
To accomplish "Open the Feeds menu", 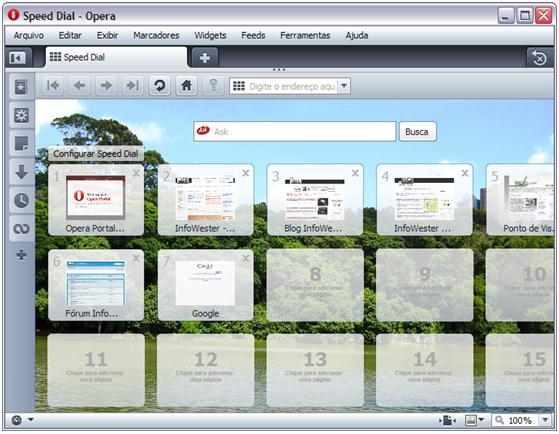I will 253,35.
